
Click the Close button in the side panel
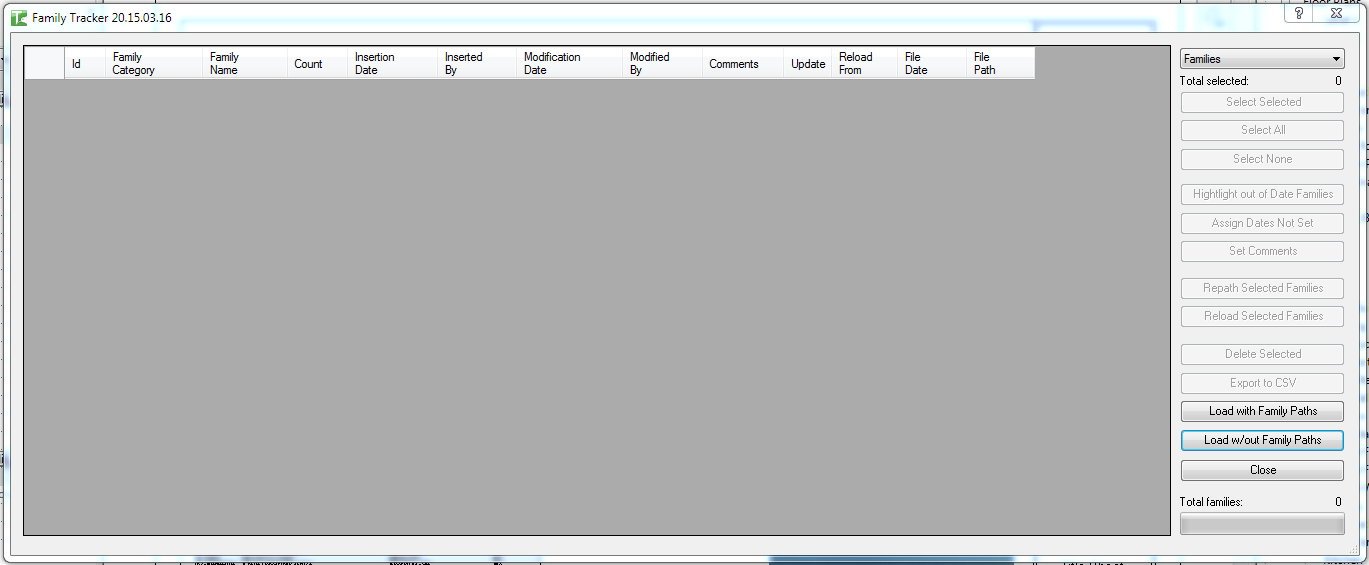coord(1262,470)
